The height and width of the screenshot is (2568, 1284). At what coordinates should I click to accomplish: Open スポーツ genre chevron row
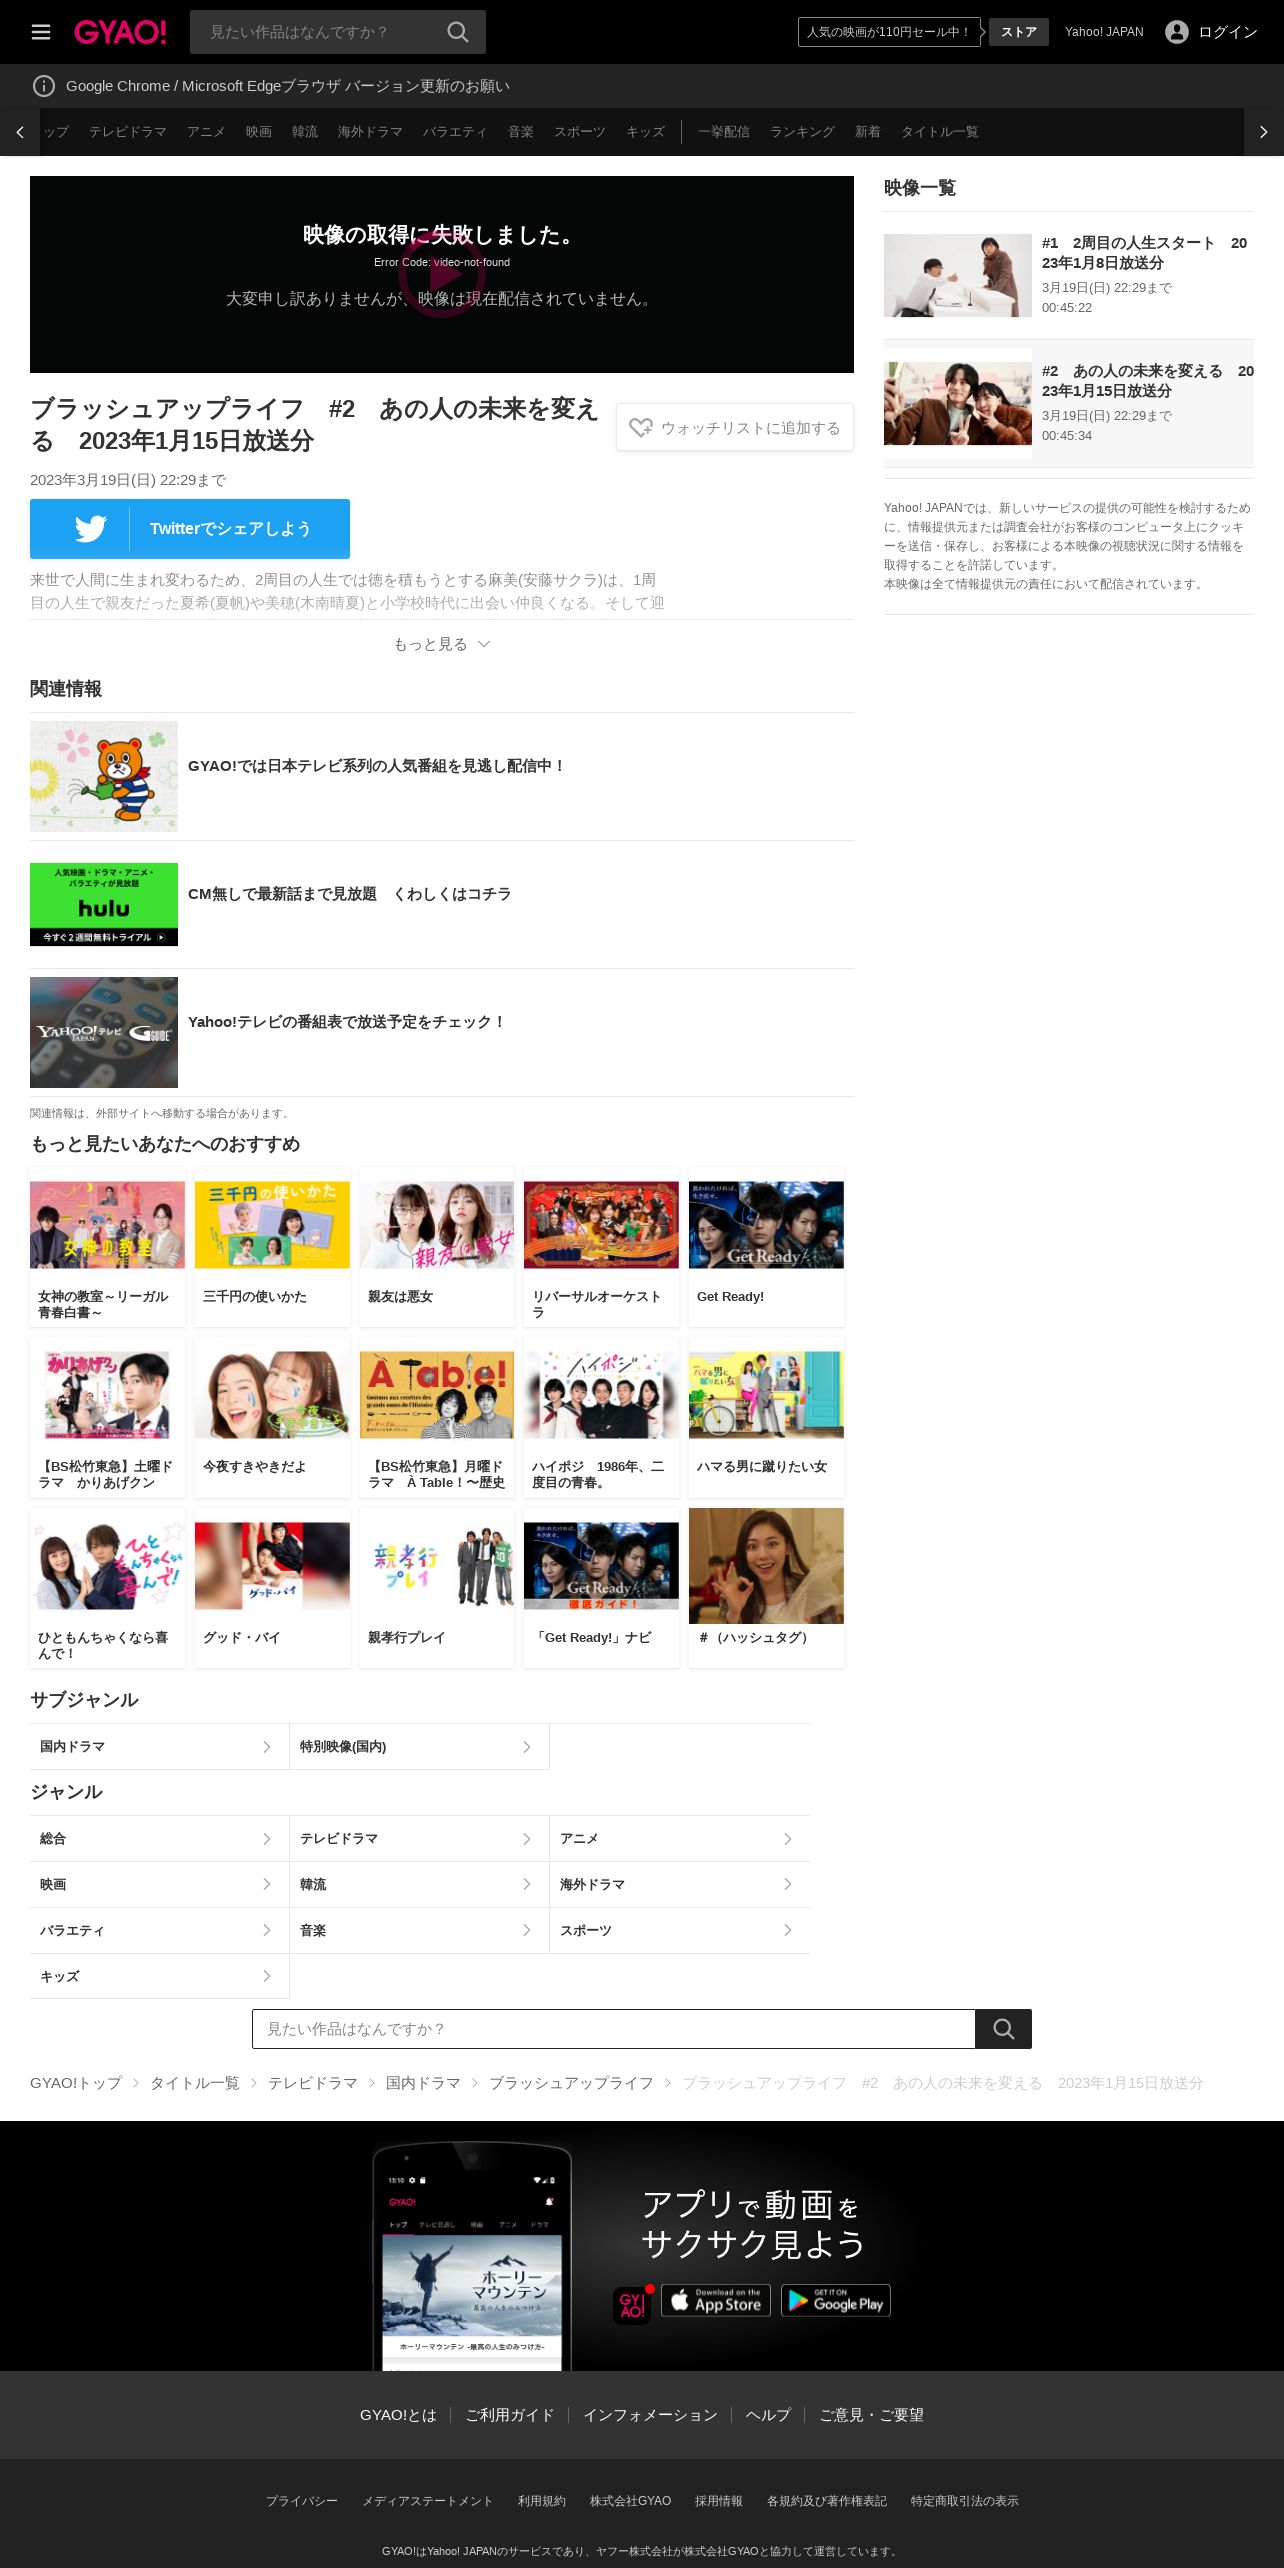click(680, 1931)
